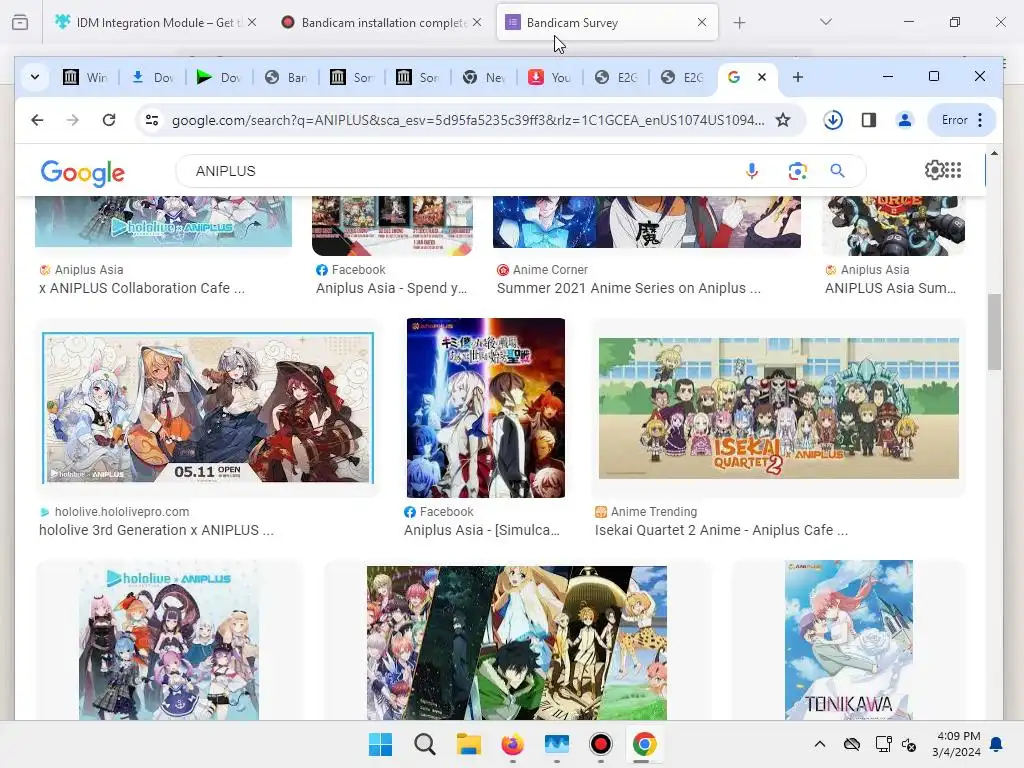Close the Bandicam Survey tab
This screenshot has width=1024, height=768.
click(x=701, y=22)
